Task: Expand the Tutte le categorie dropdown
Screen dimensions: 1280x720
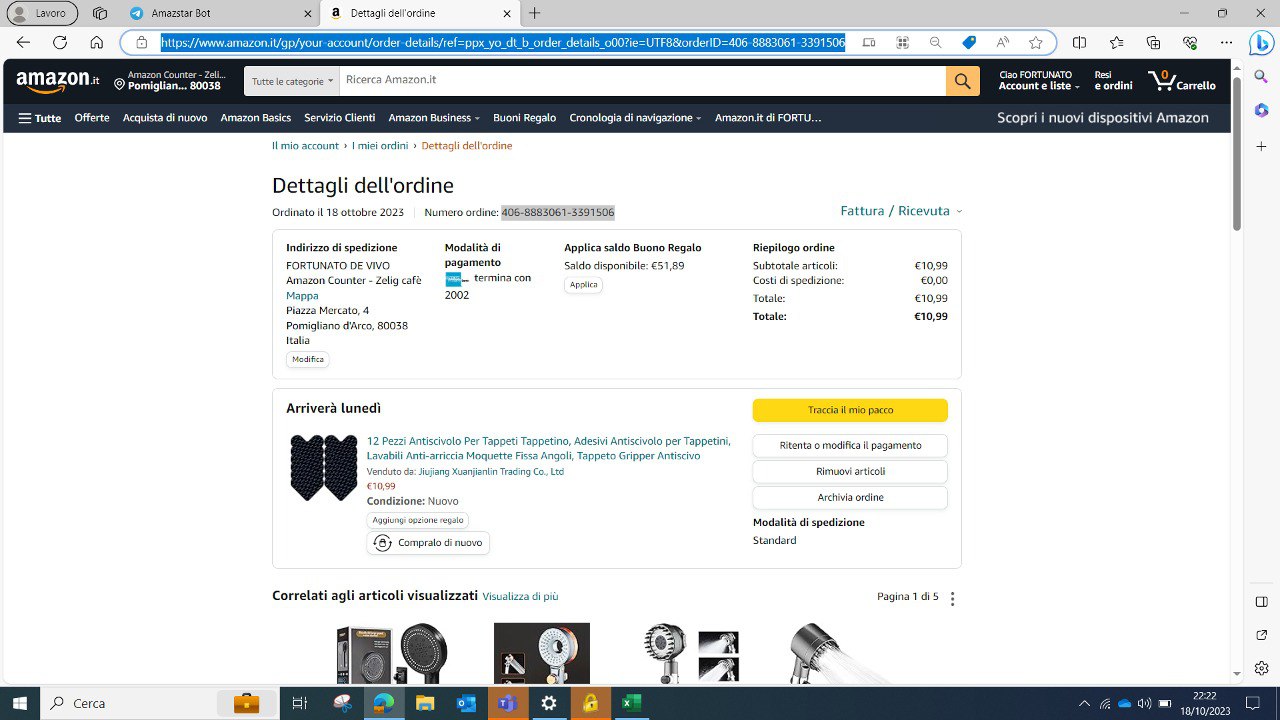Action: (292, 81)
